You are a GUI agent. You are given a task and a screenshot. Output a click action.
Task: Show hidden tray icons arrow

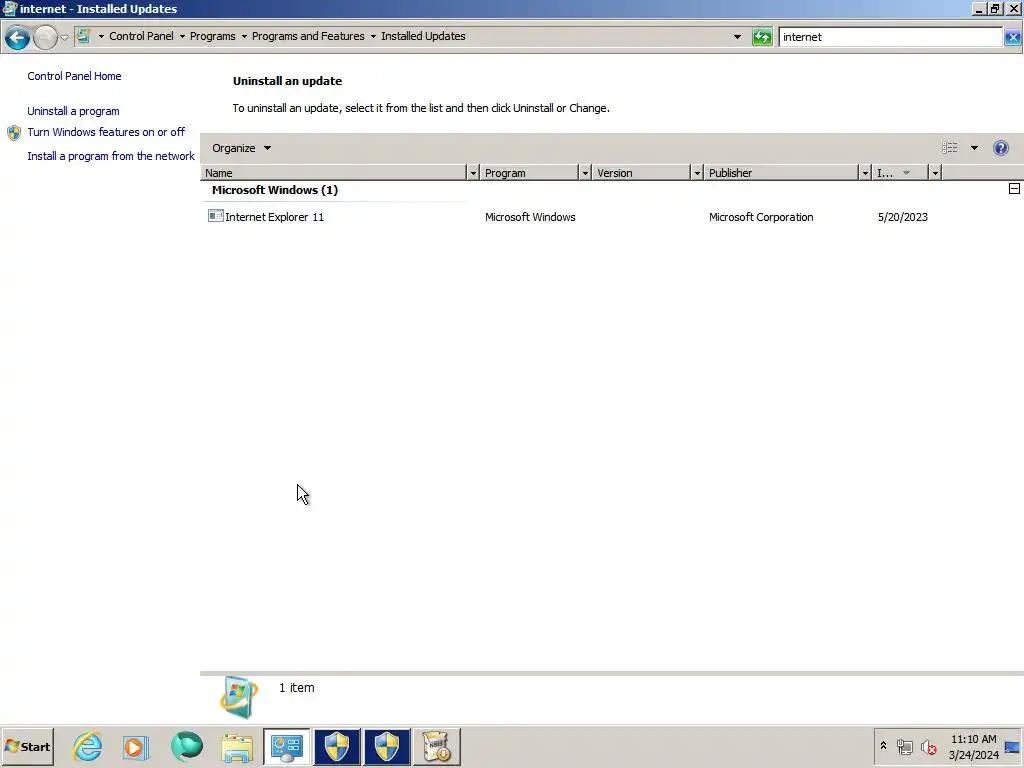click(884, 746)
